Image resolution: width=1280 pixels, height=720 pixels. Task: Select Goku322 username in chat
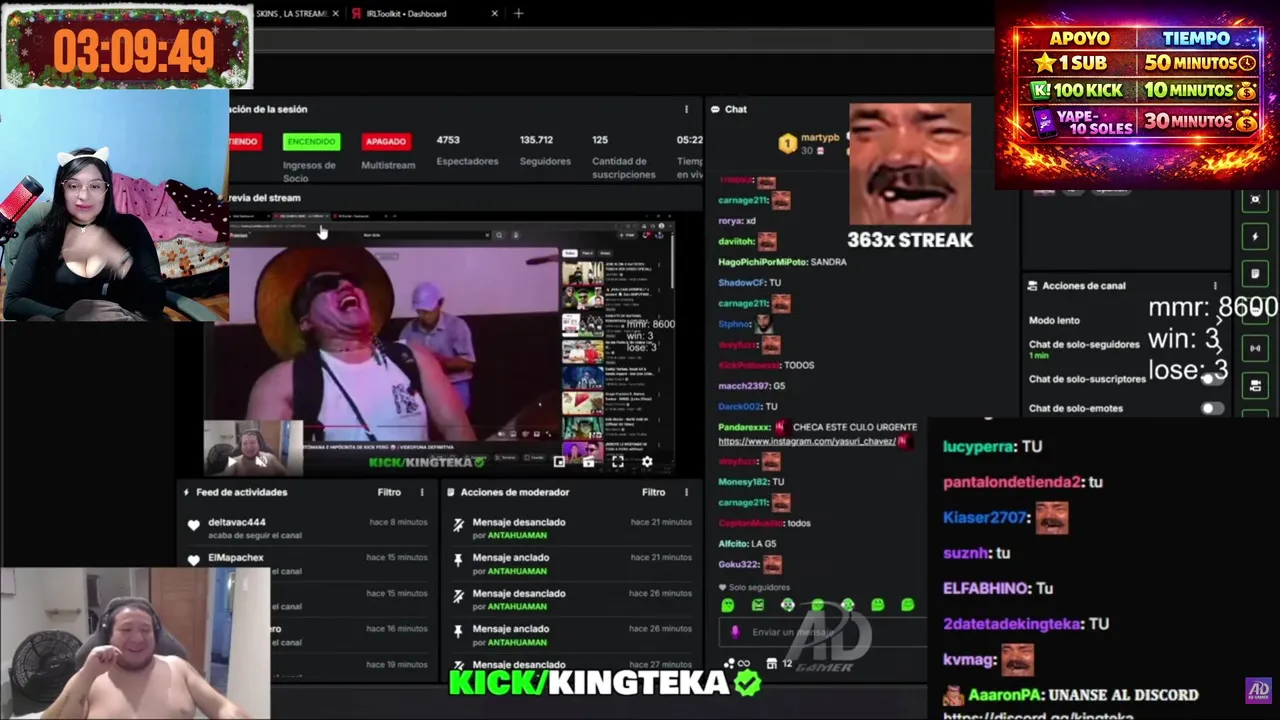[x=739, y=565]
